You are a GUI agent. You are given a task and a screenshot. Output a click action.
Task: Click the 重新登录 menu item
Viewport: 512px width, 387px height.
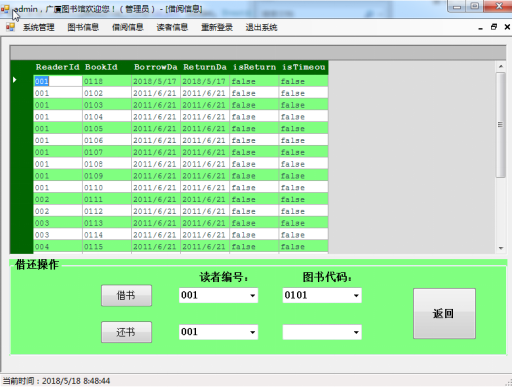tap(217, 27)
